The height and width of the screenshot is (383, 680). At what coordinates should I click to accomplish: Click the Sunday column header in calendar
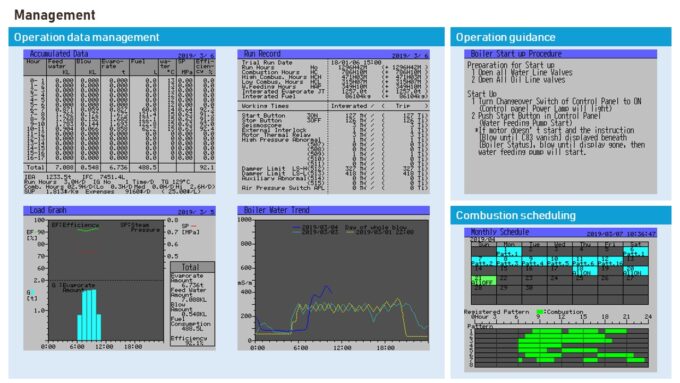coord(484,245)
